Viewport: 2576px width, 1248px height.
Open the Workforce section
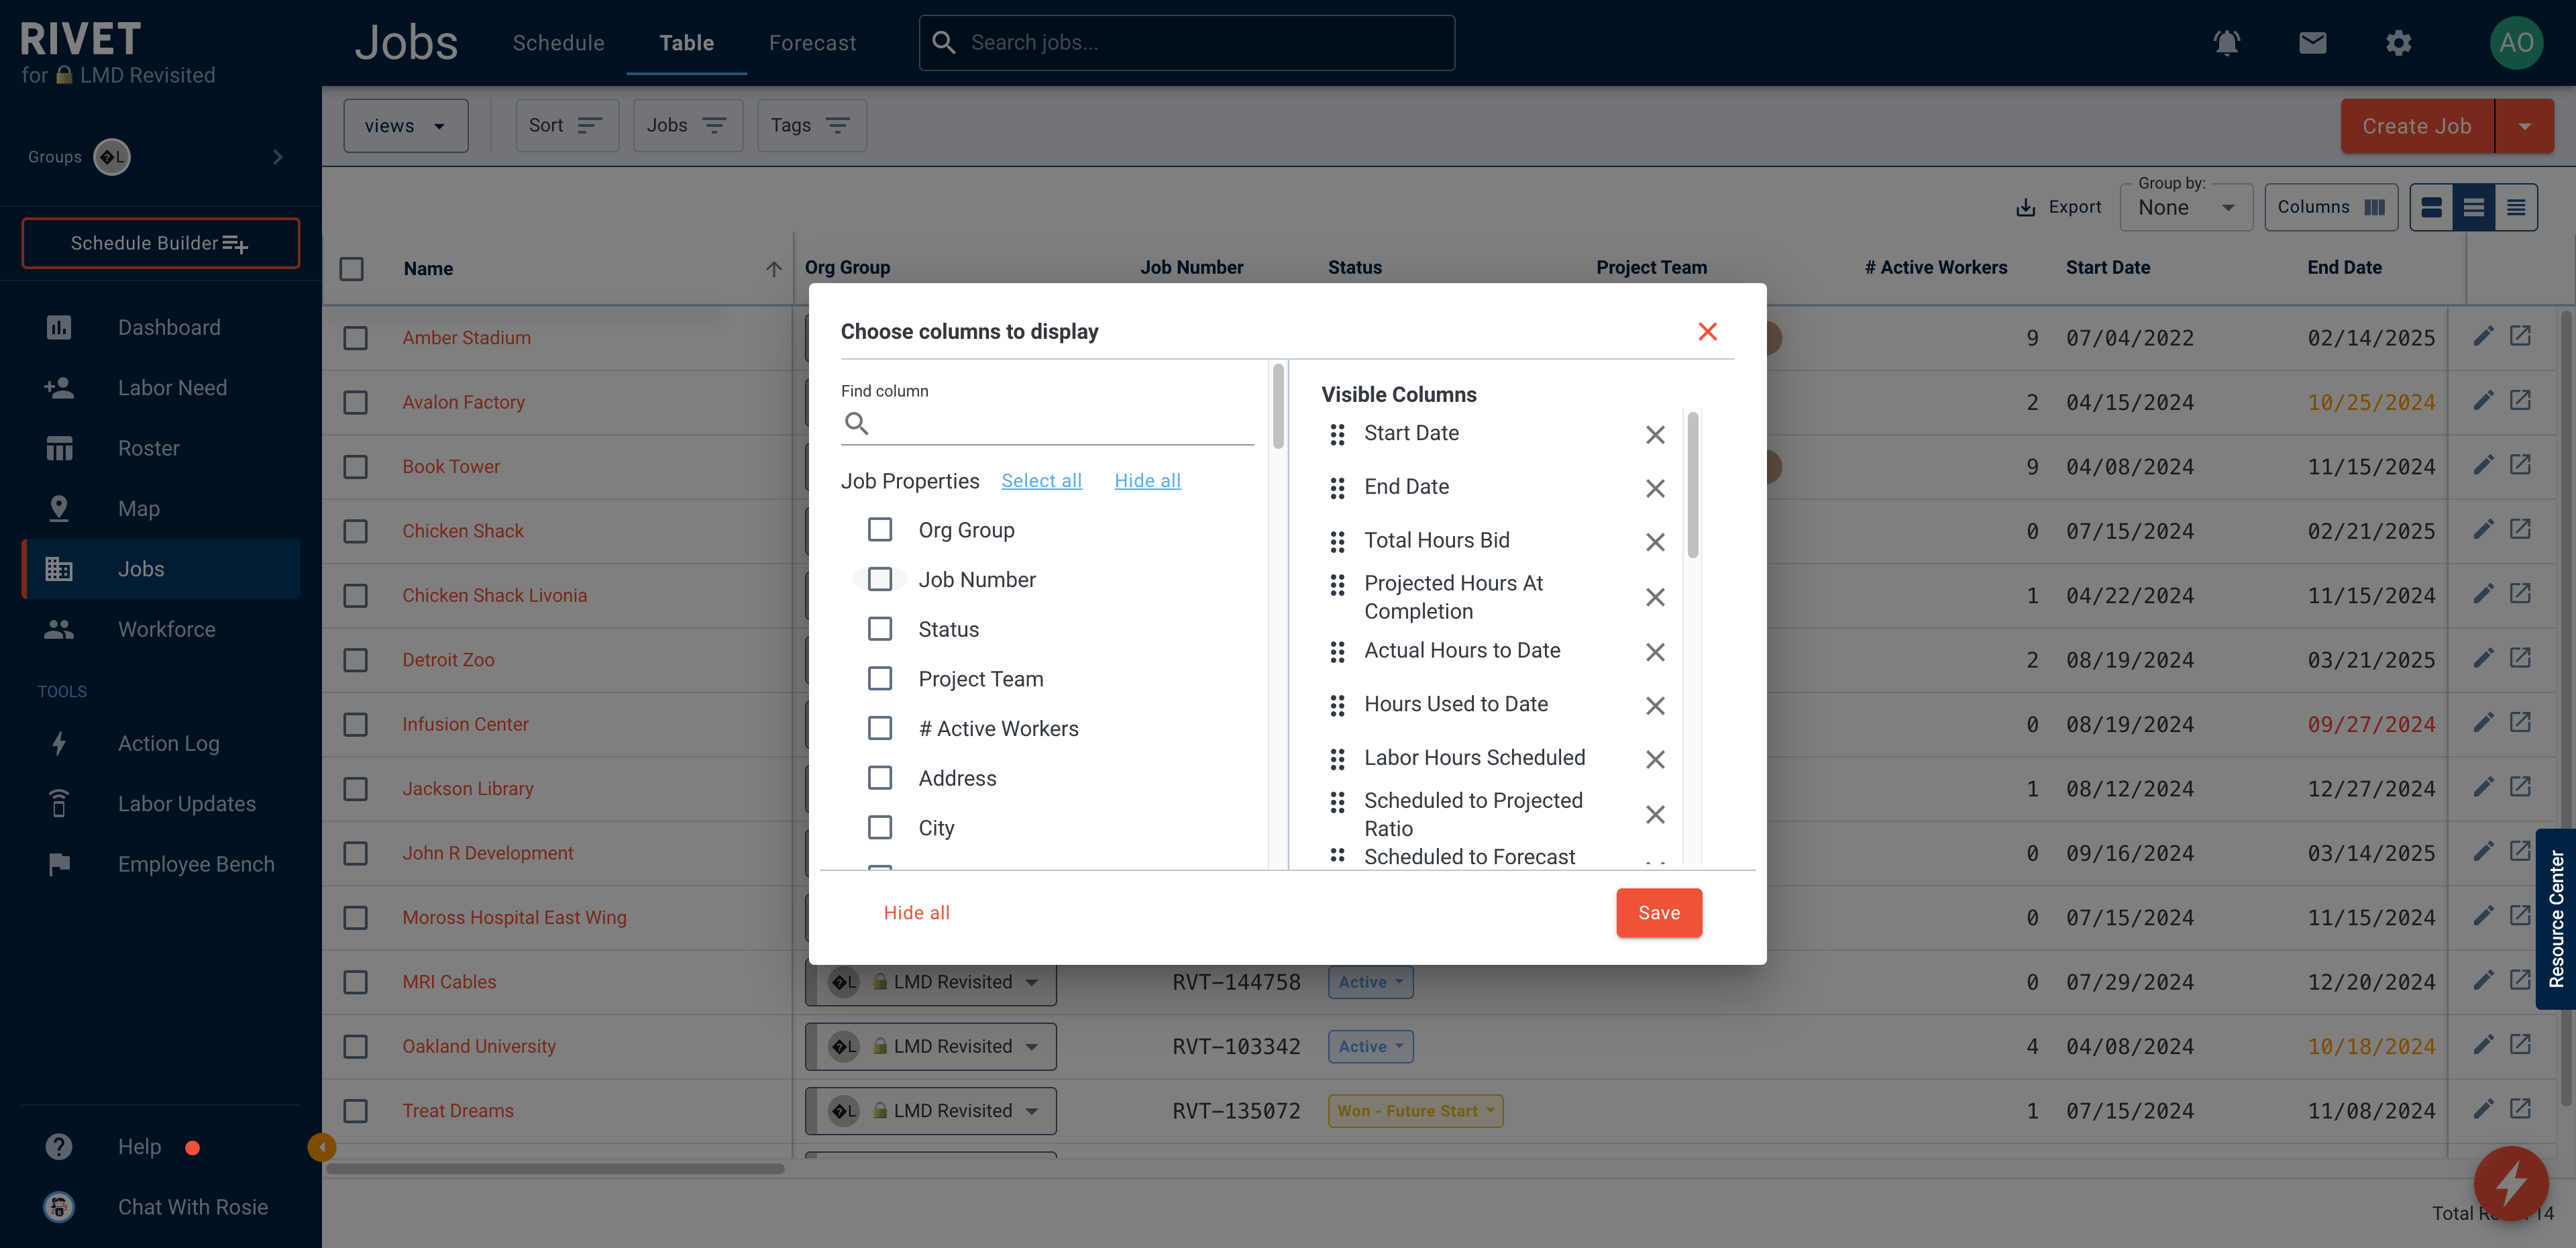tap(166, 627)
